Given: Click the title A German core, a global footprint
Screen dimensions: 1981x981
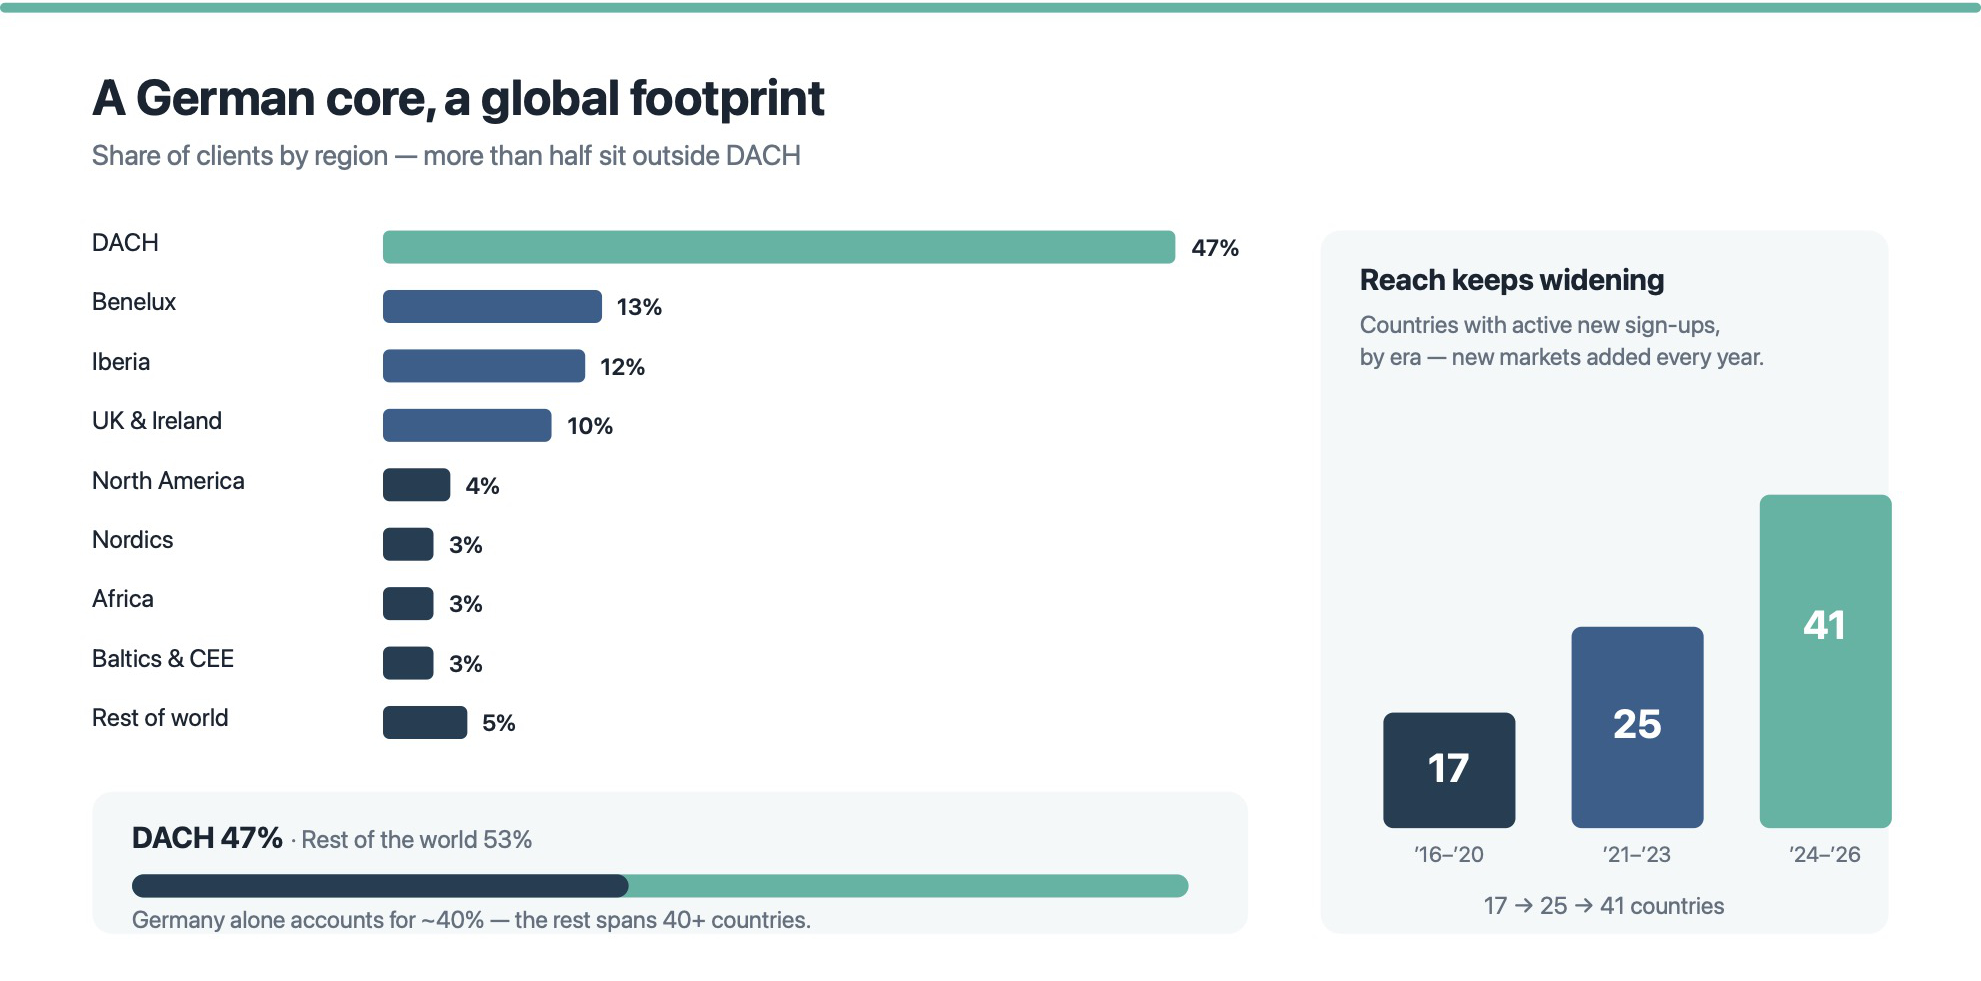Looking at the screenshot, I should (x=458, y=99).
